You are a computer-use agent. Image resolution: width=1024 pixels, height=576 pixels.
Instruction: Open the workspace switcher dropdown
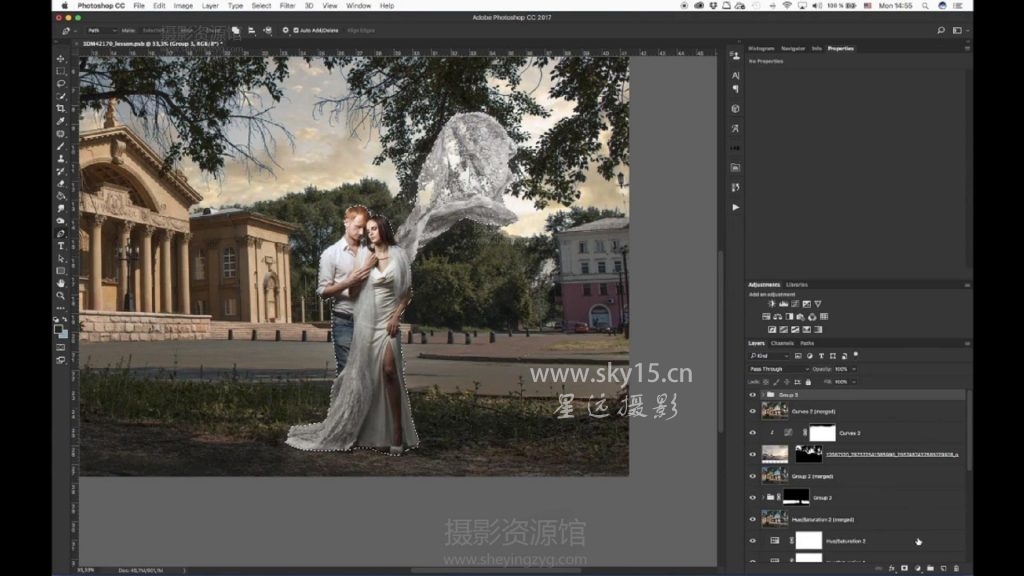pyautogui.click(x=959, y=31)
